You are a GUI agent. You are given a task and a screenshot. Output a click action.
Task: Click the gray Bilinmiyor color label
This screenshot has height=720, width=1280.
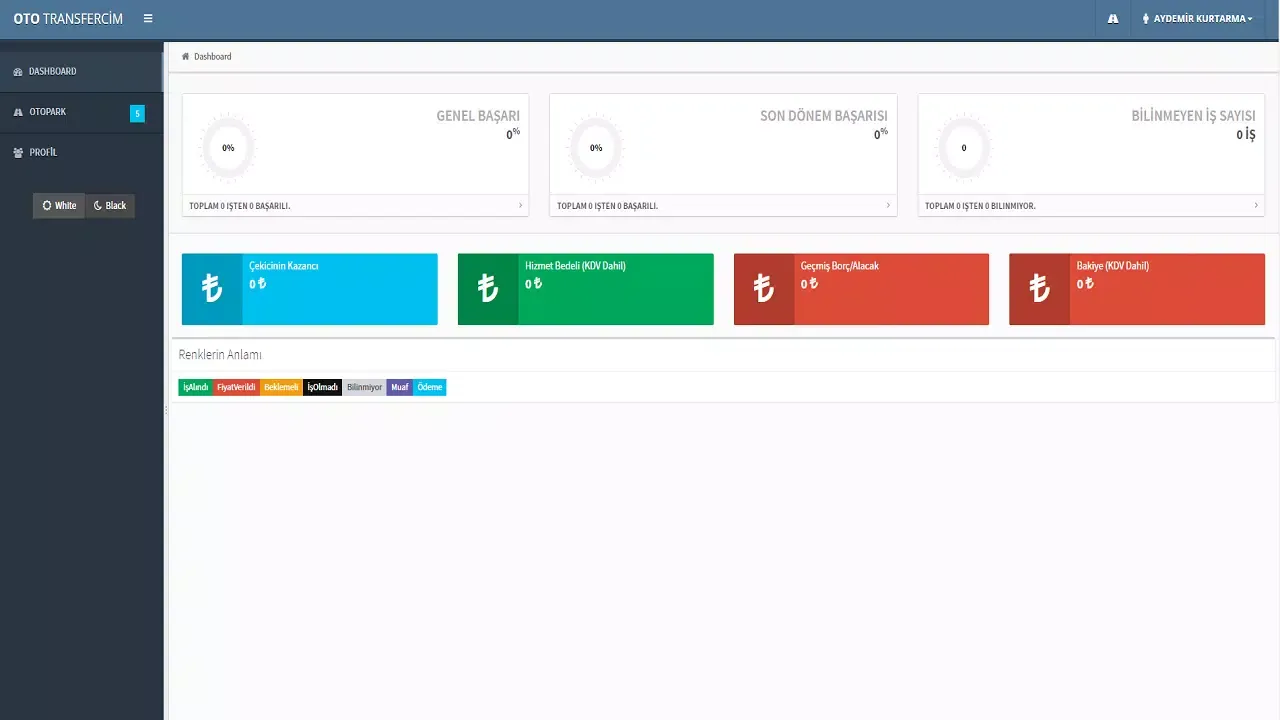(x=364, y=387)
